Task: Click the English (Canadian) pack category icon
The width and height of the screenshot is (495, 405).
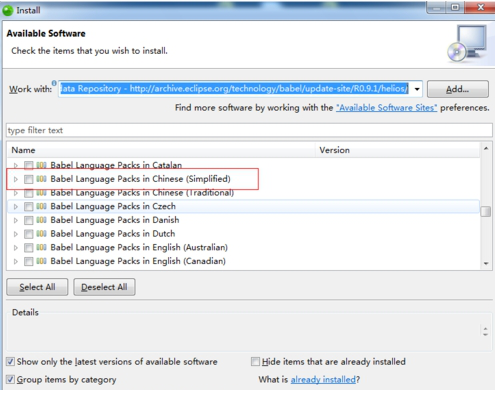Action: click(x=41, y=261)
